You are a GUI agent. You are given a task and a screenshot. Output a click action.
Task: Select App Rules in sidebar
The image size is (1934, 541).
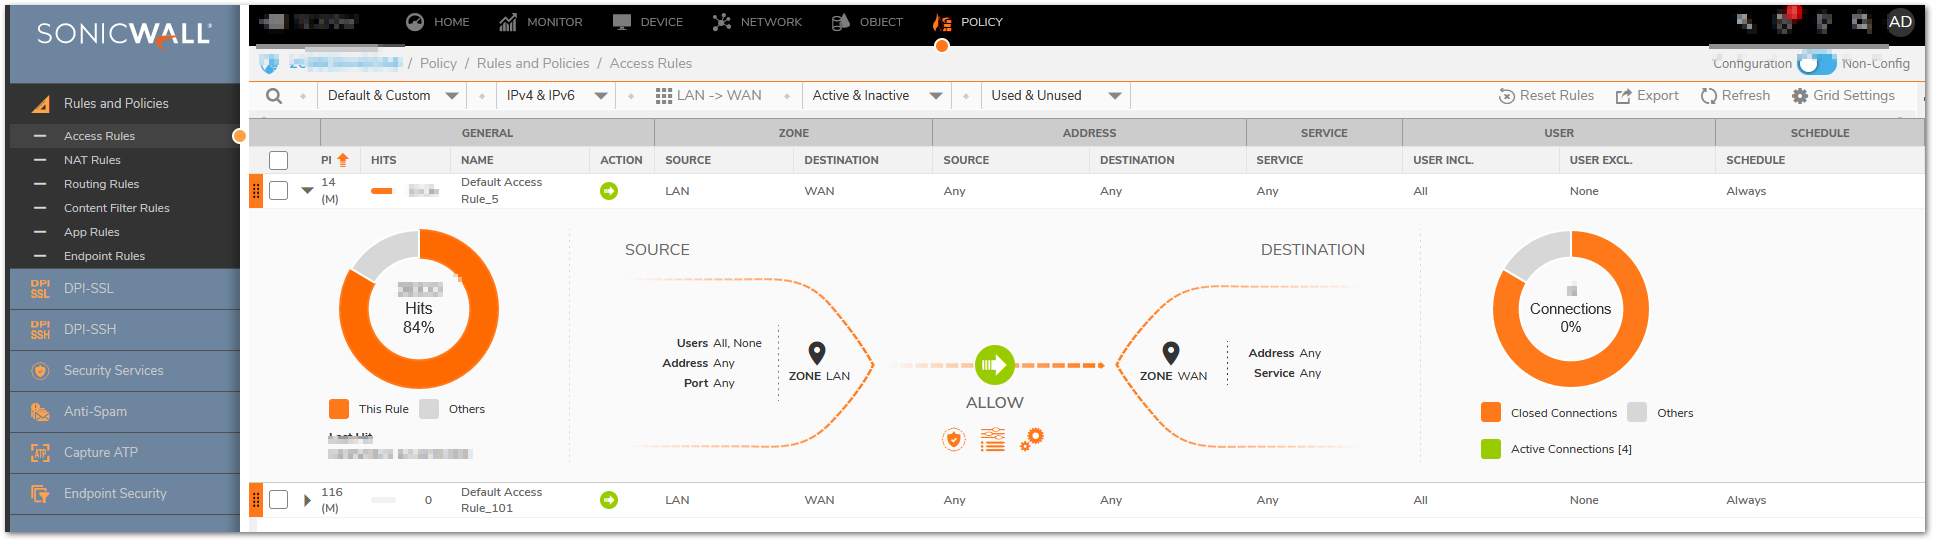pyautogui.click(x=123, y=232)
